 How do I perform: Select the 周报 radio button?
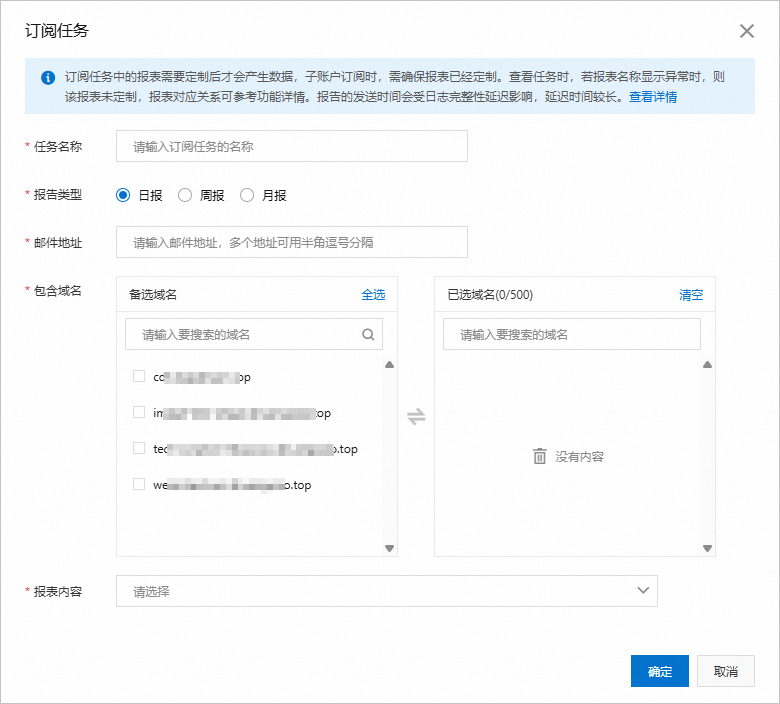pyautogui.click(x=185, y=195)
